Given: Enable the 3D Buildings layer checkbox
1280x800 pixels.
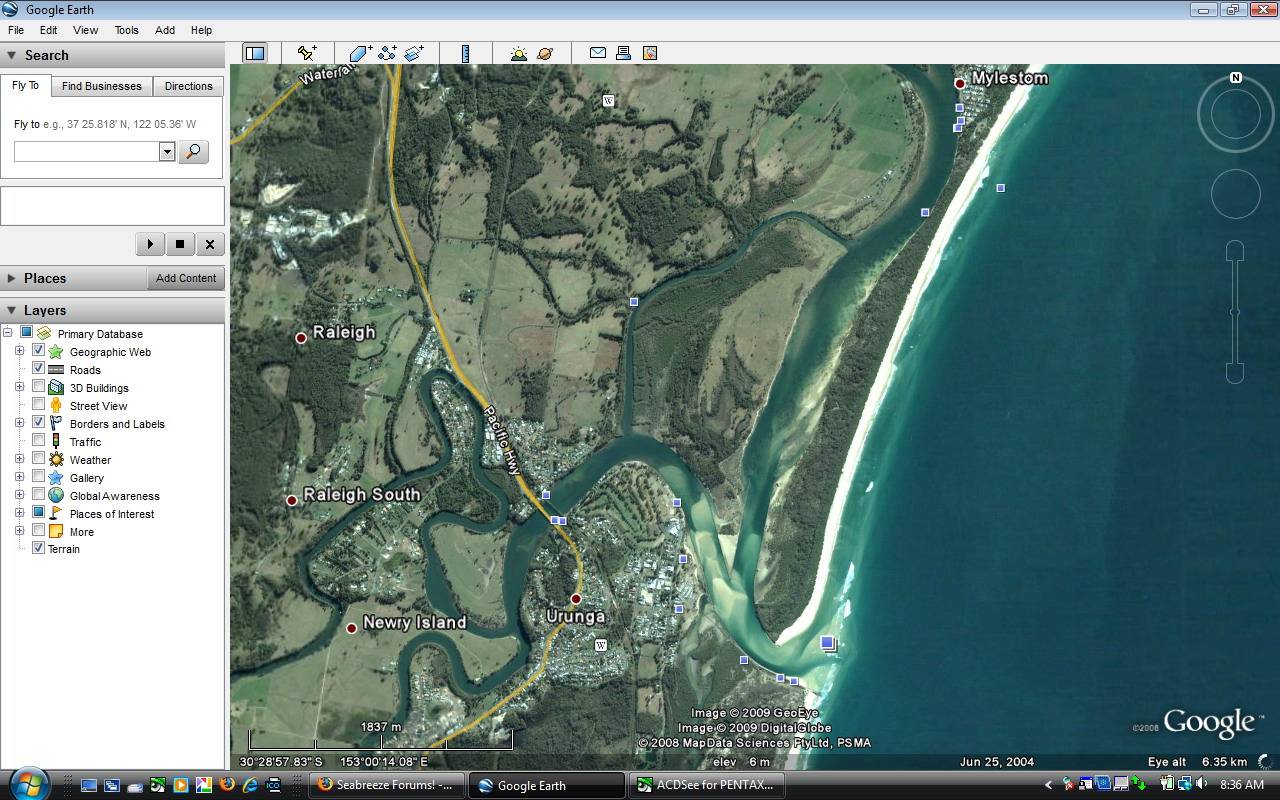Looking at the screenshot, I should click(x=39, y=387).
